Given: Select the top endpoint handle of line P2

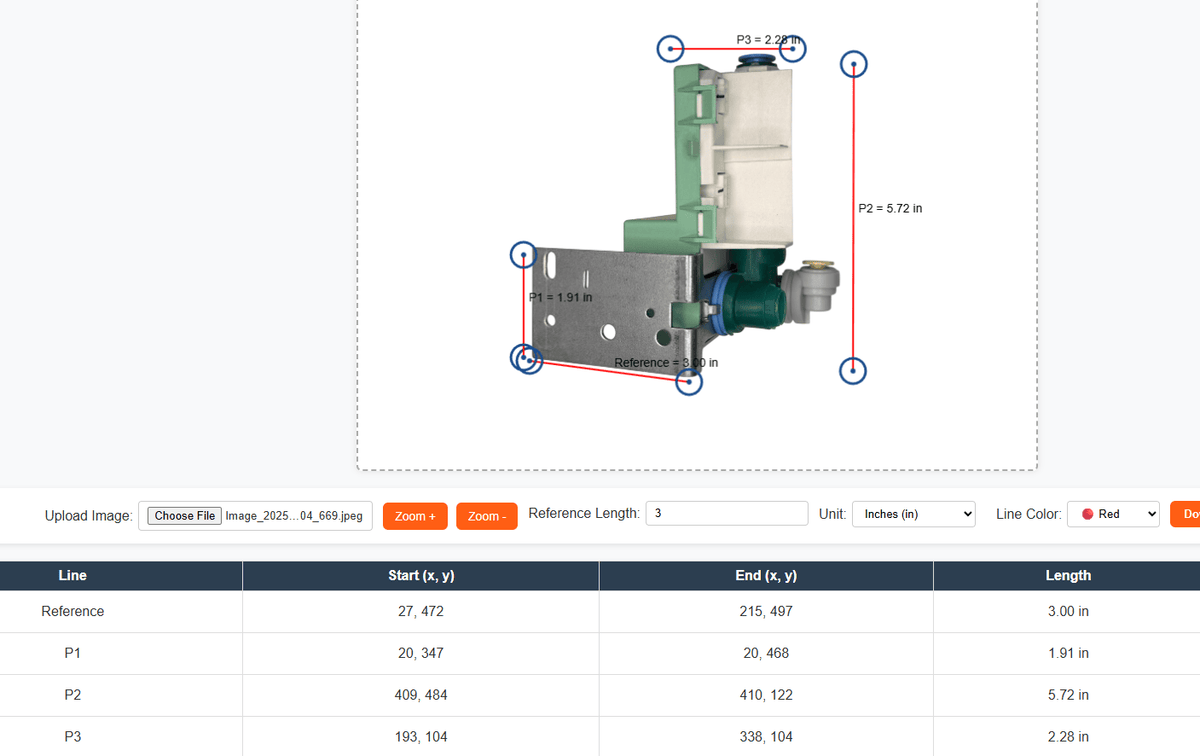Looking at the screenshot, I should tap(853, 65).
